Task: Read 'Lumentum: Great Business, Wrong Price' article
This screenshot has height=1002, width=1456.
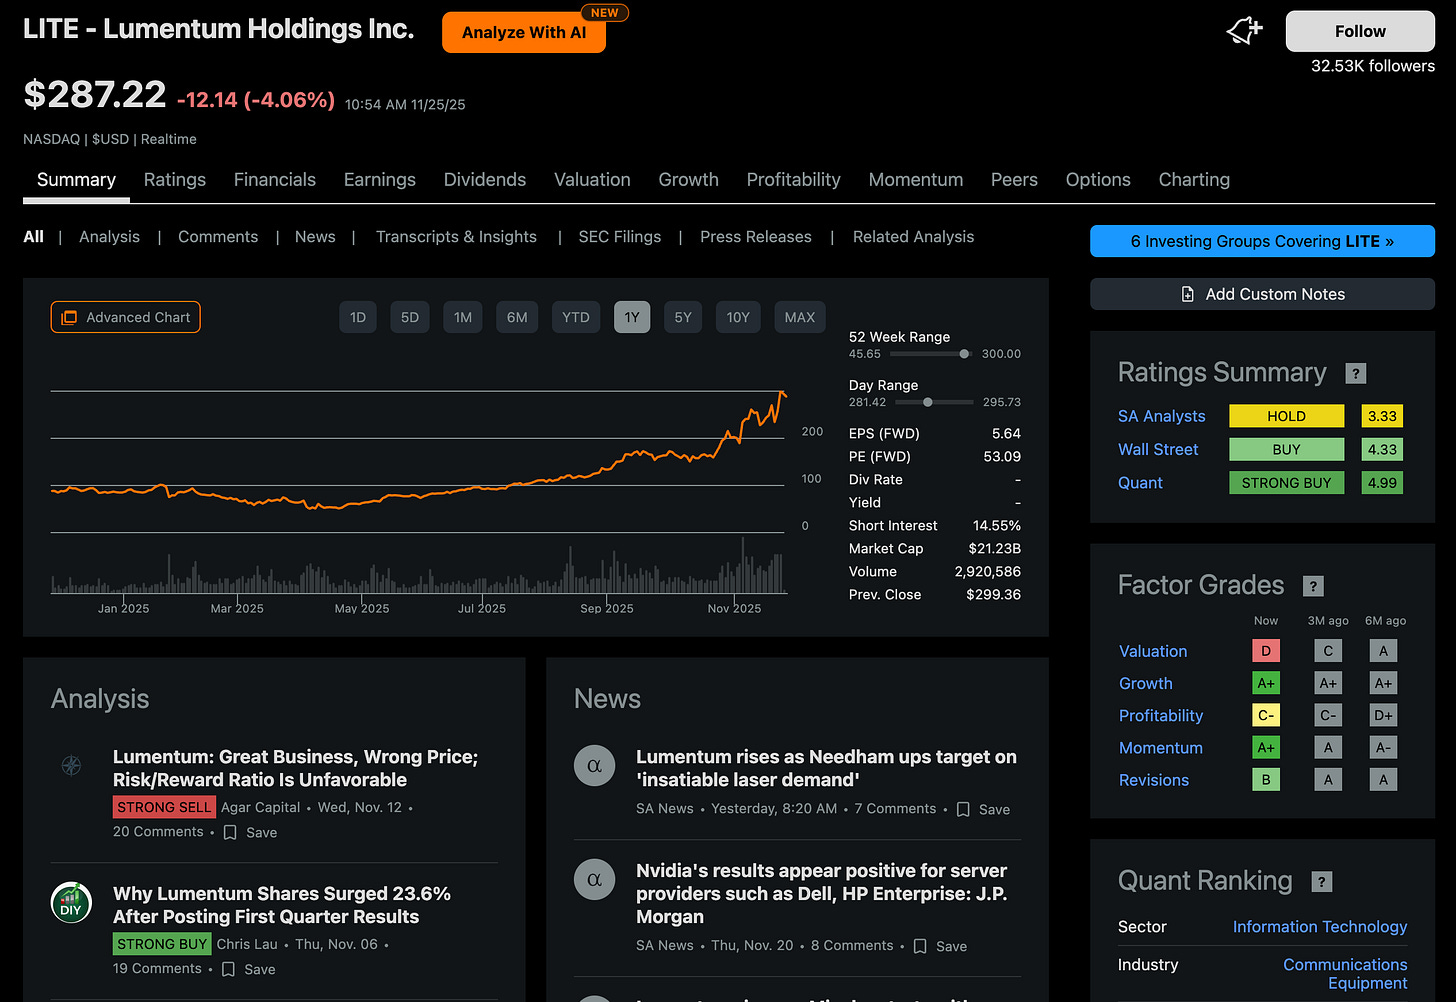Action: click(x=295, y=768)
